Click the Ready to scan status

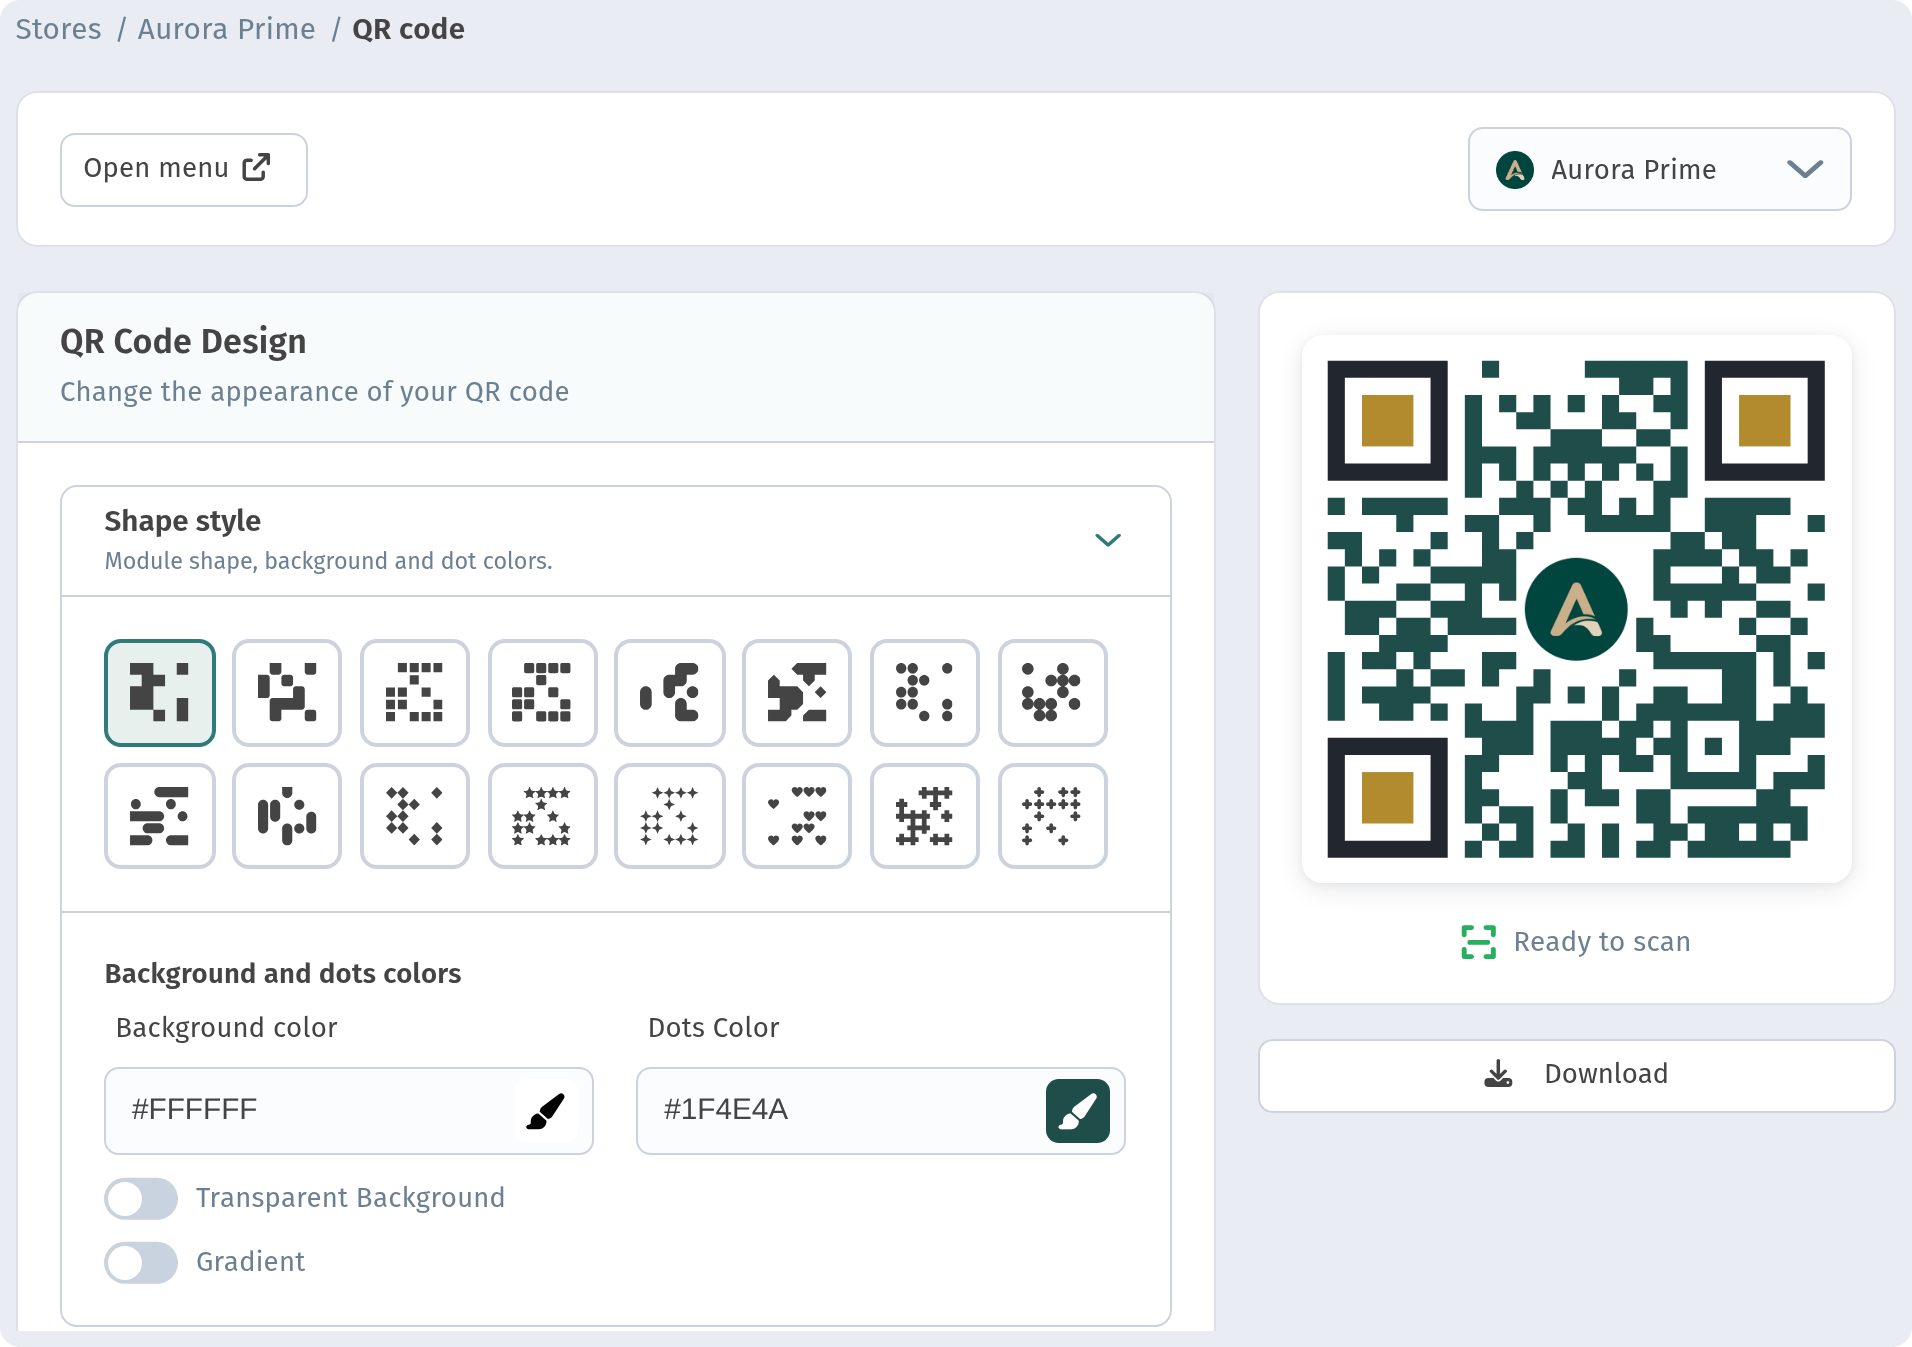click(x=1577, y=942)
